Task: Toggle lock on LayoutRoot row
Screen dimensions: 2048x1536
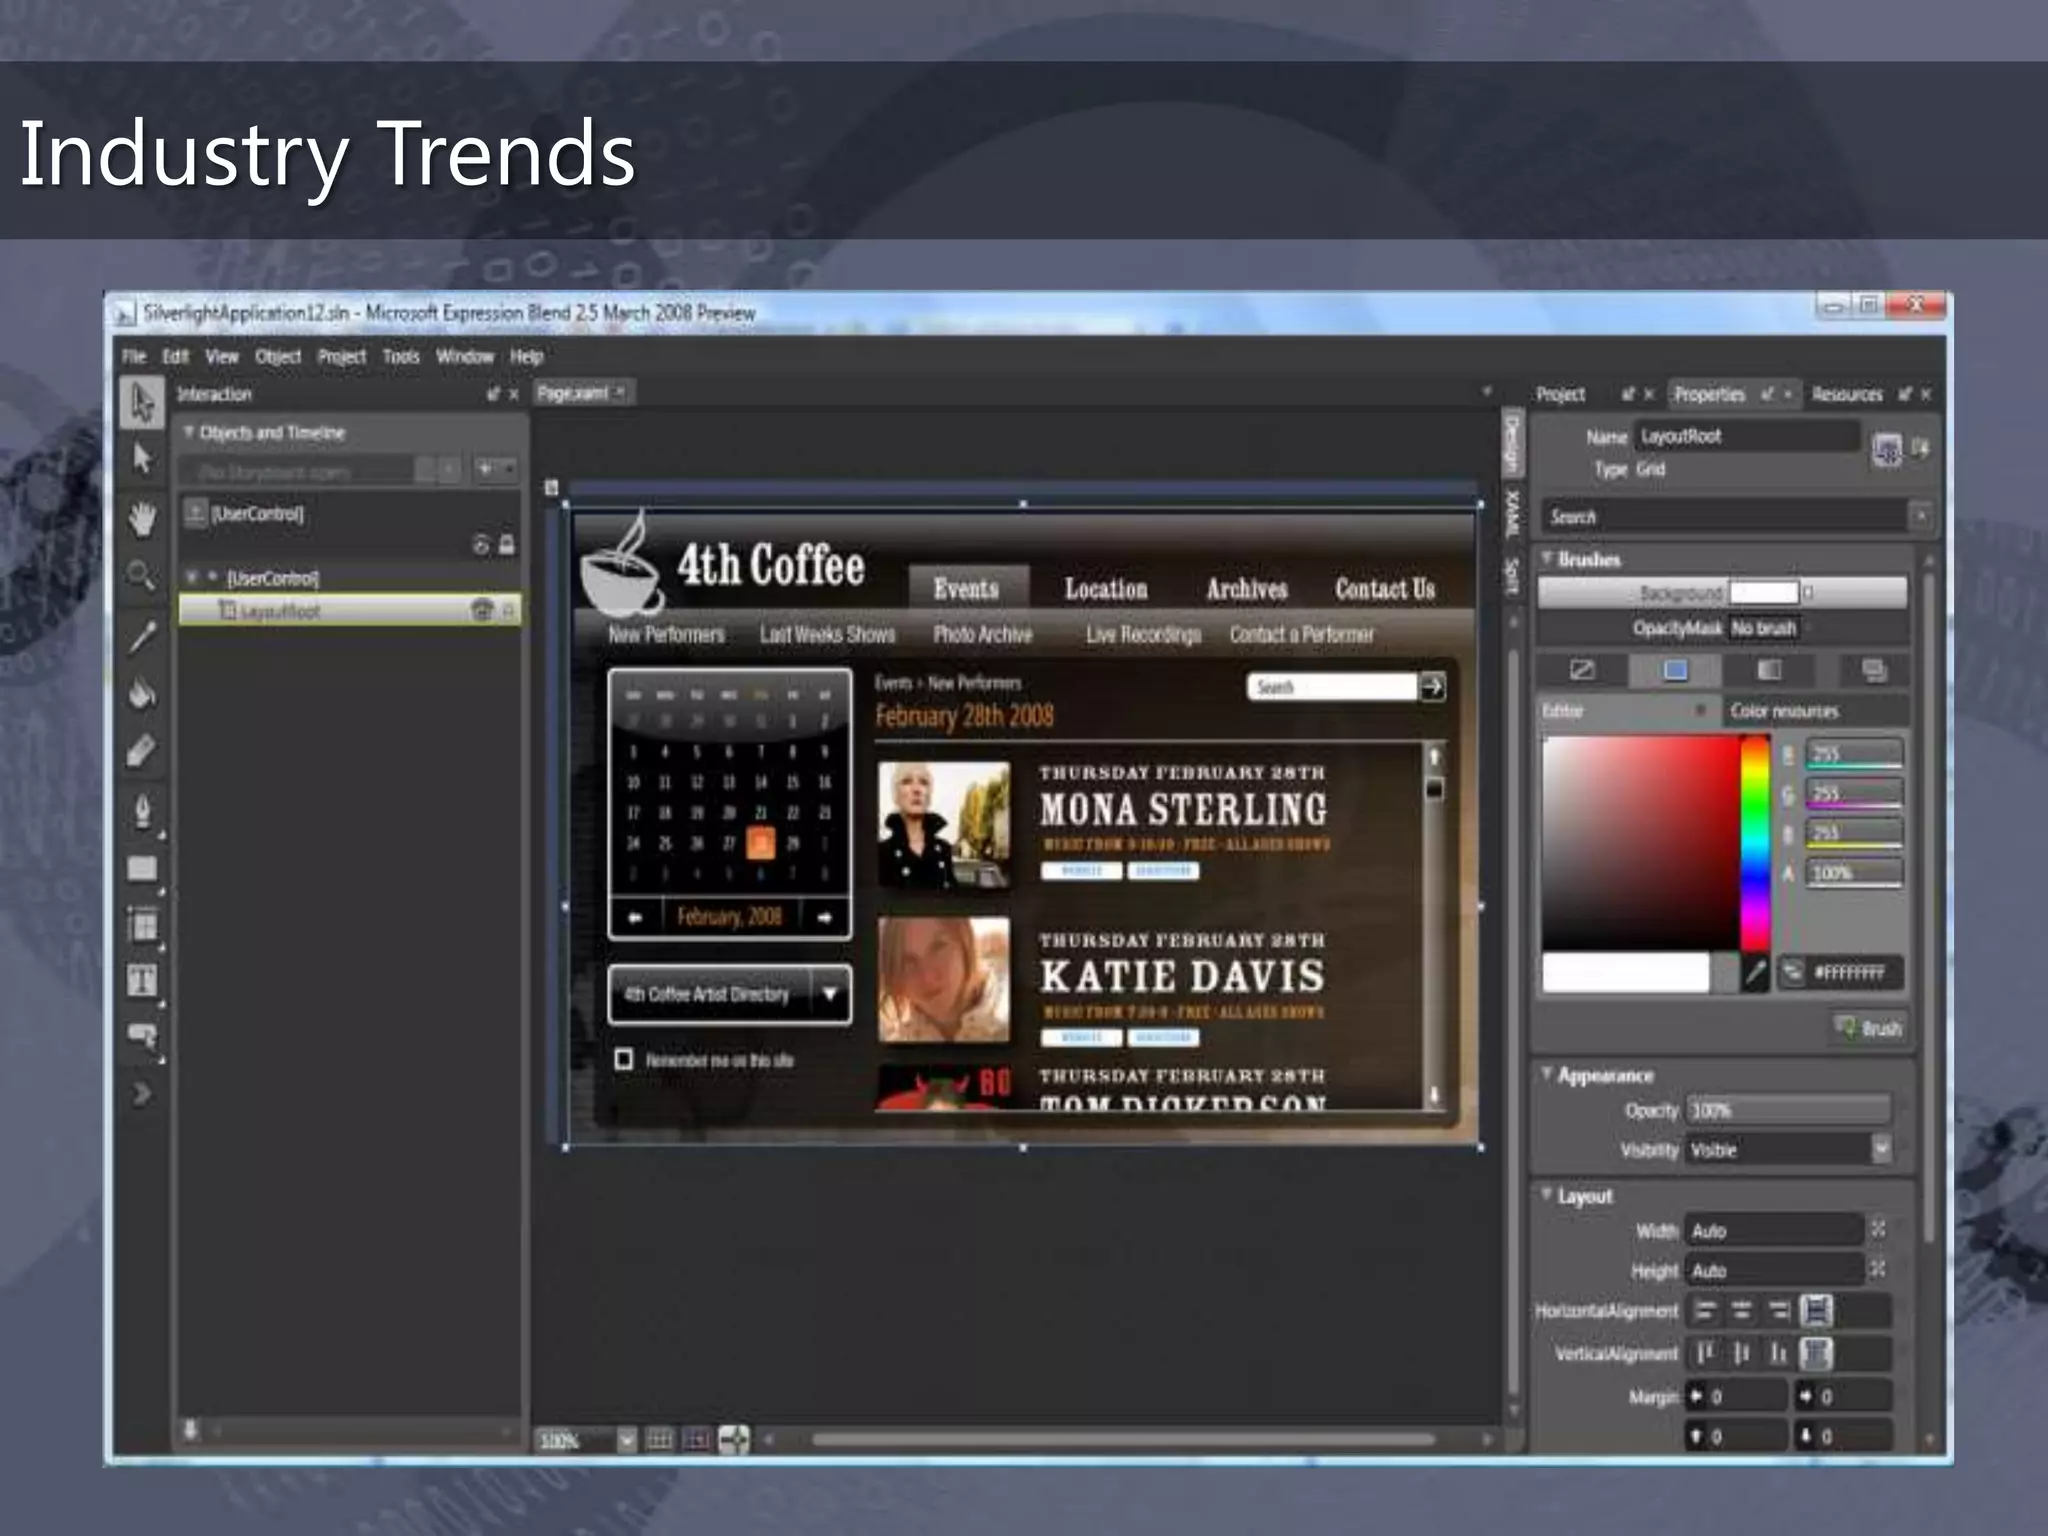Action: 508,610
